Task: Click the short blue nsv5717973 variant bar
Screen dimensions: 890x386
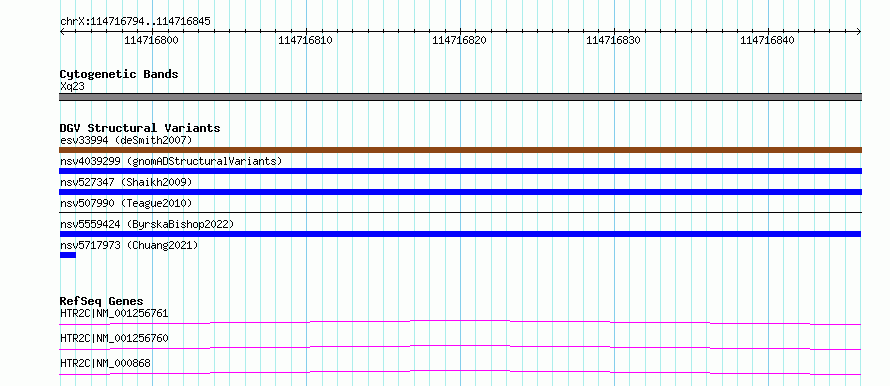Action: point(68,255)
